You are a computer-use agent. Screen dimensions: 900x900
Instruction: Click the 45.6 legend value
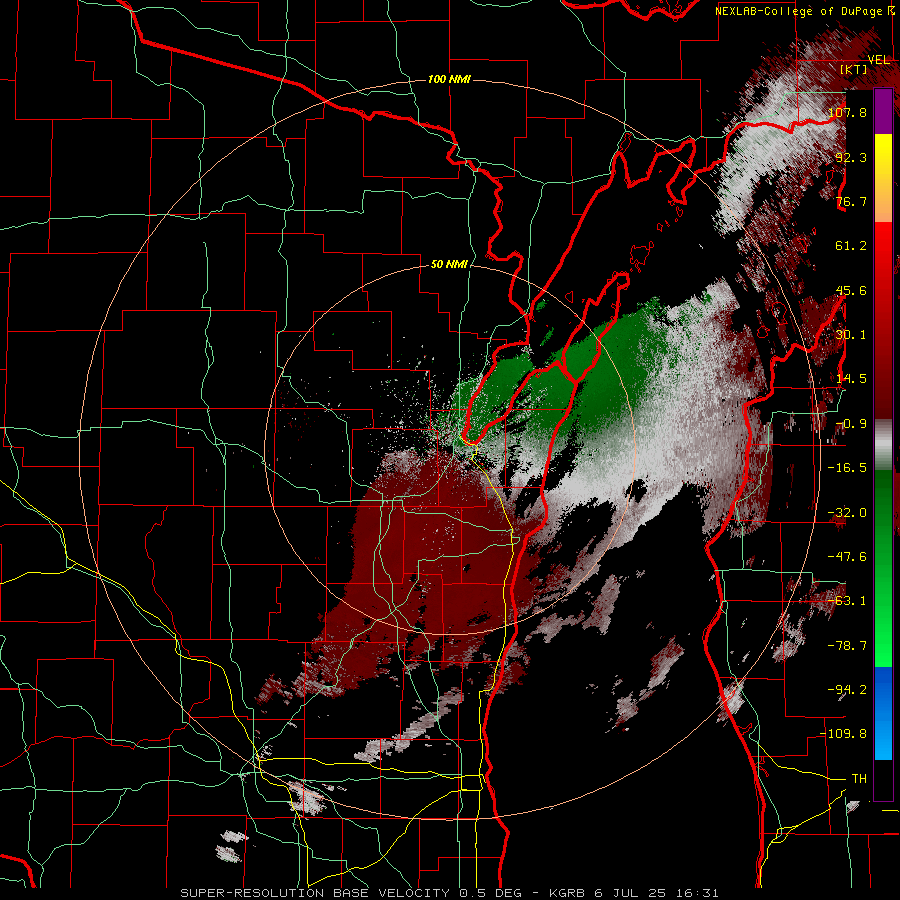coord(851,290)
